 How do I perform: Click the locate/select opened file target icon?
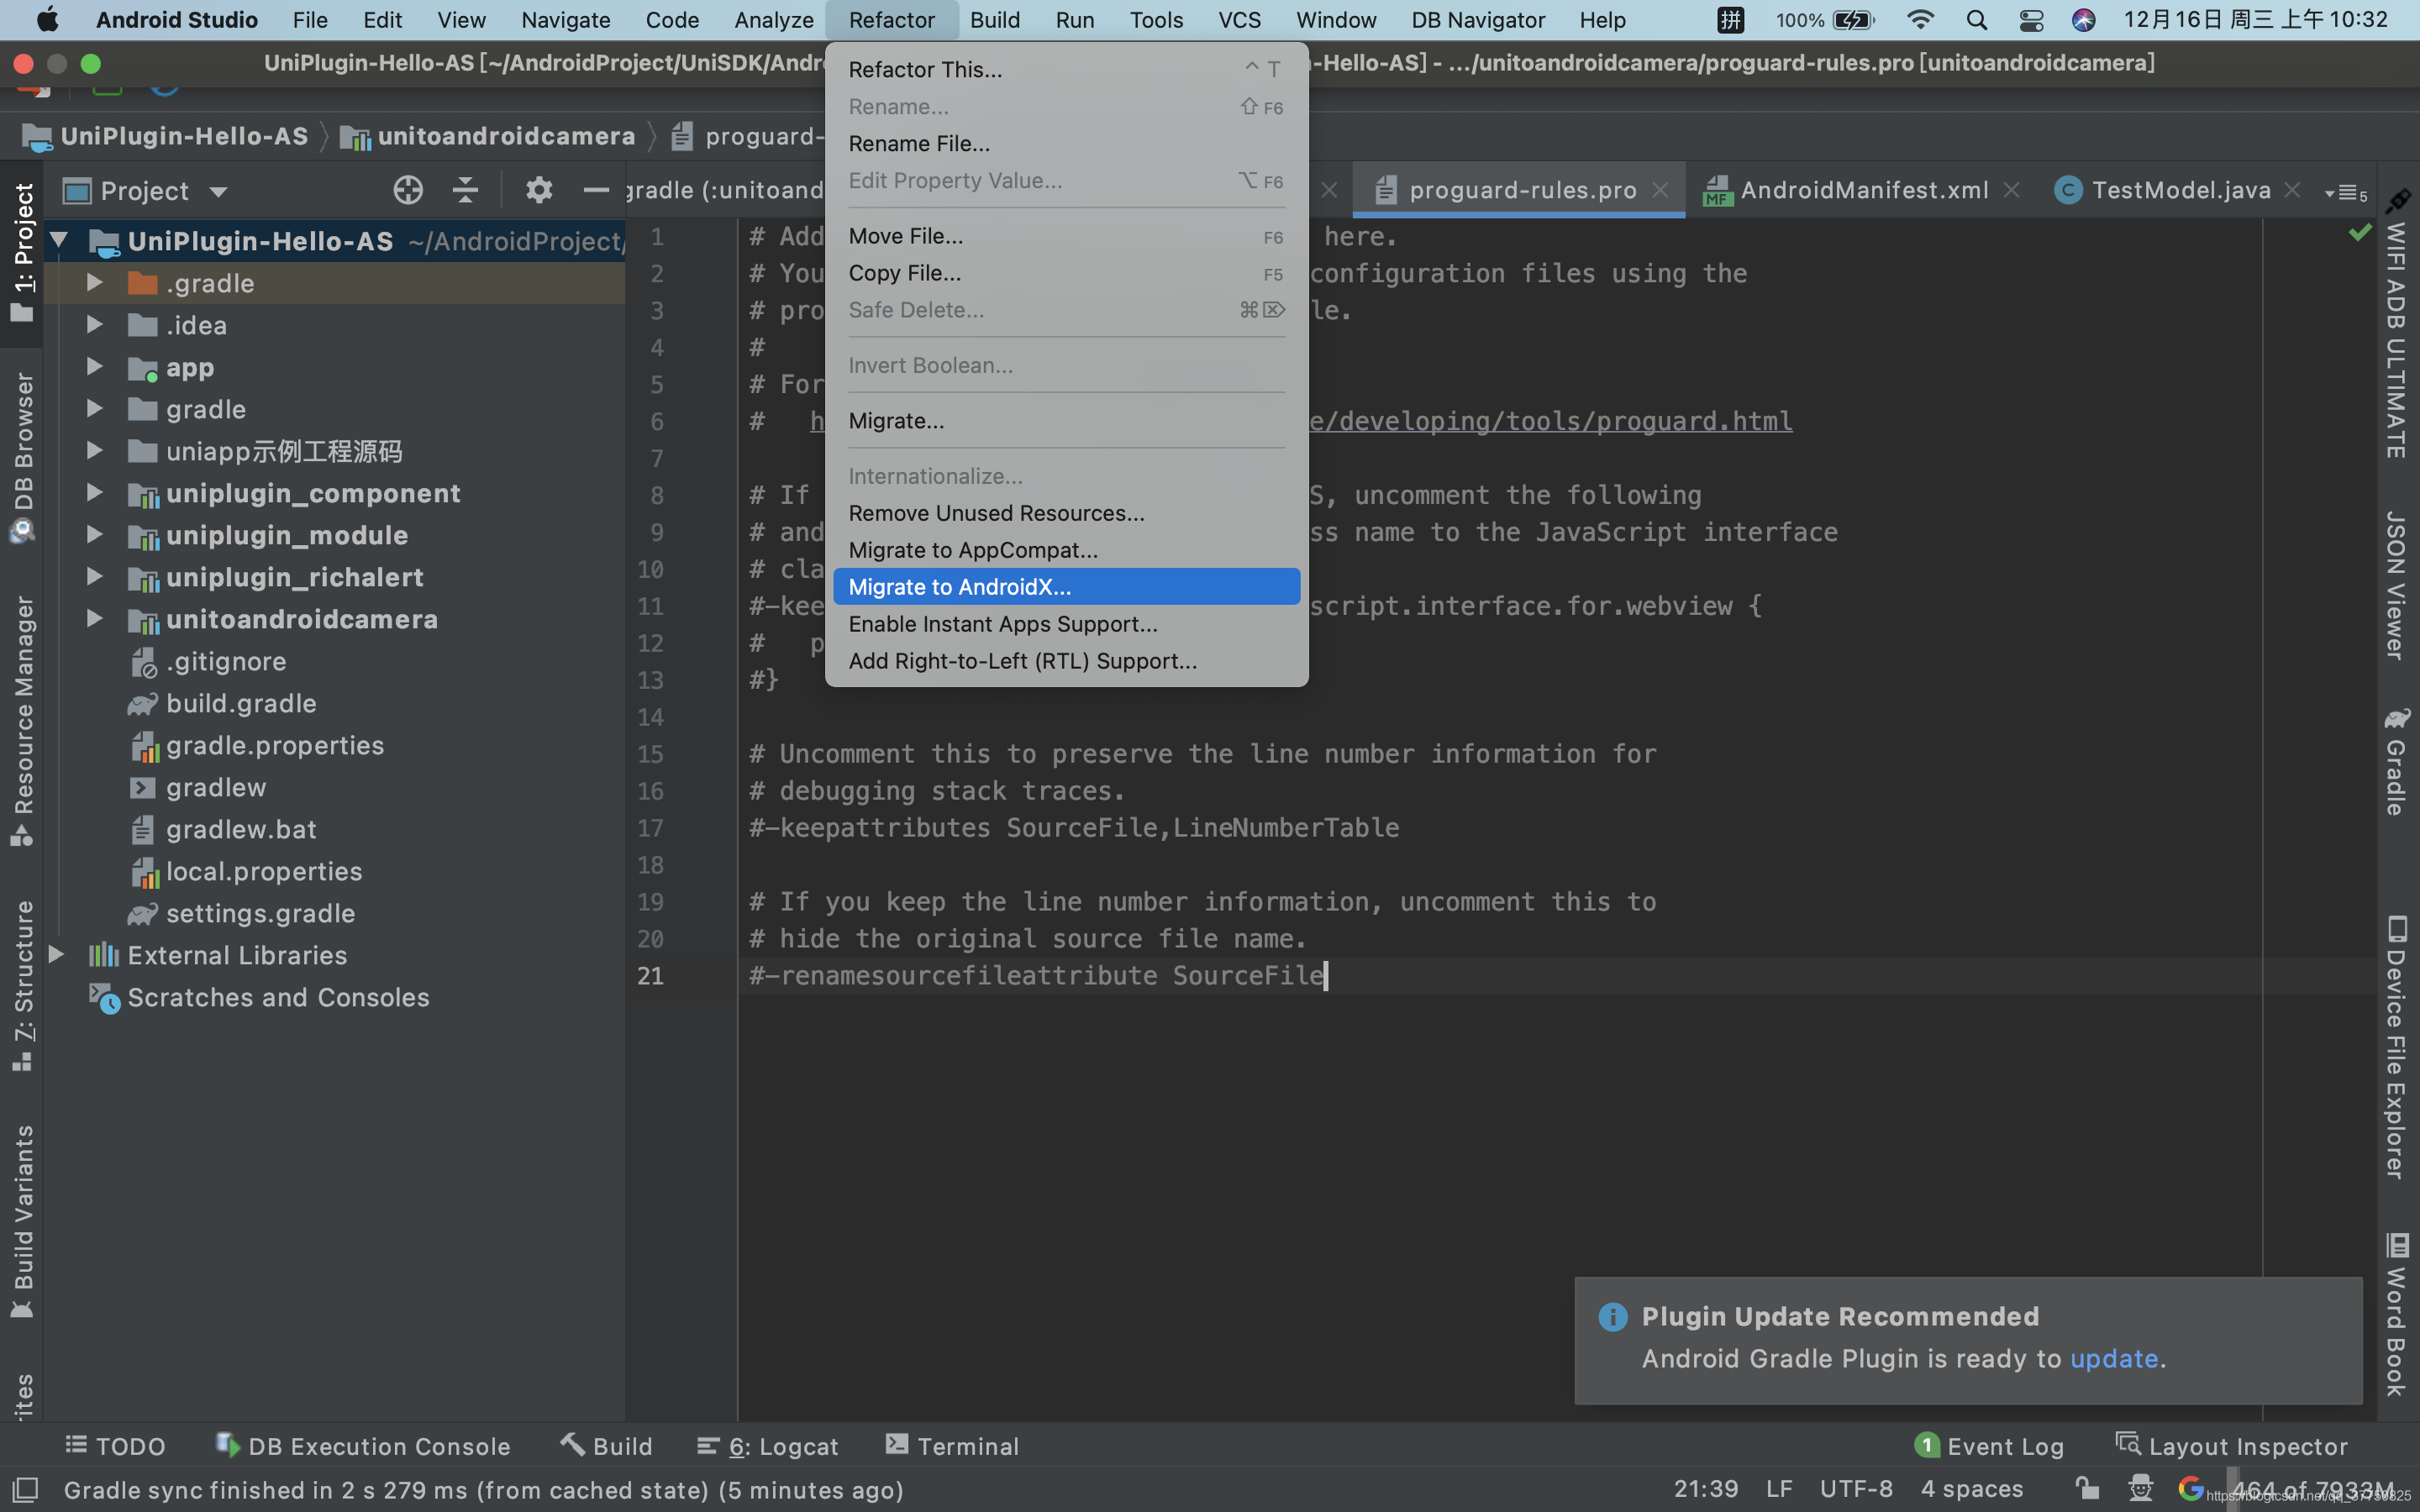(x=408, y=190)
